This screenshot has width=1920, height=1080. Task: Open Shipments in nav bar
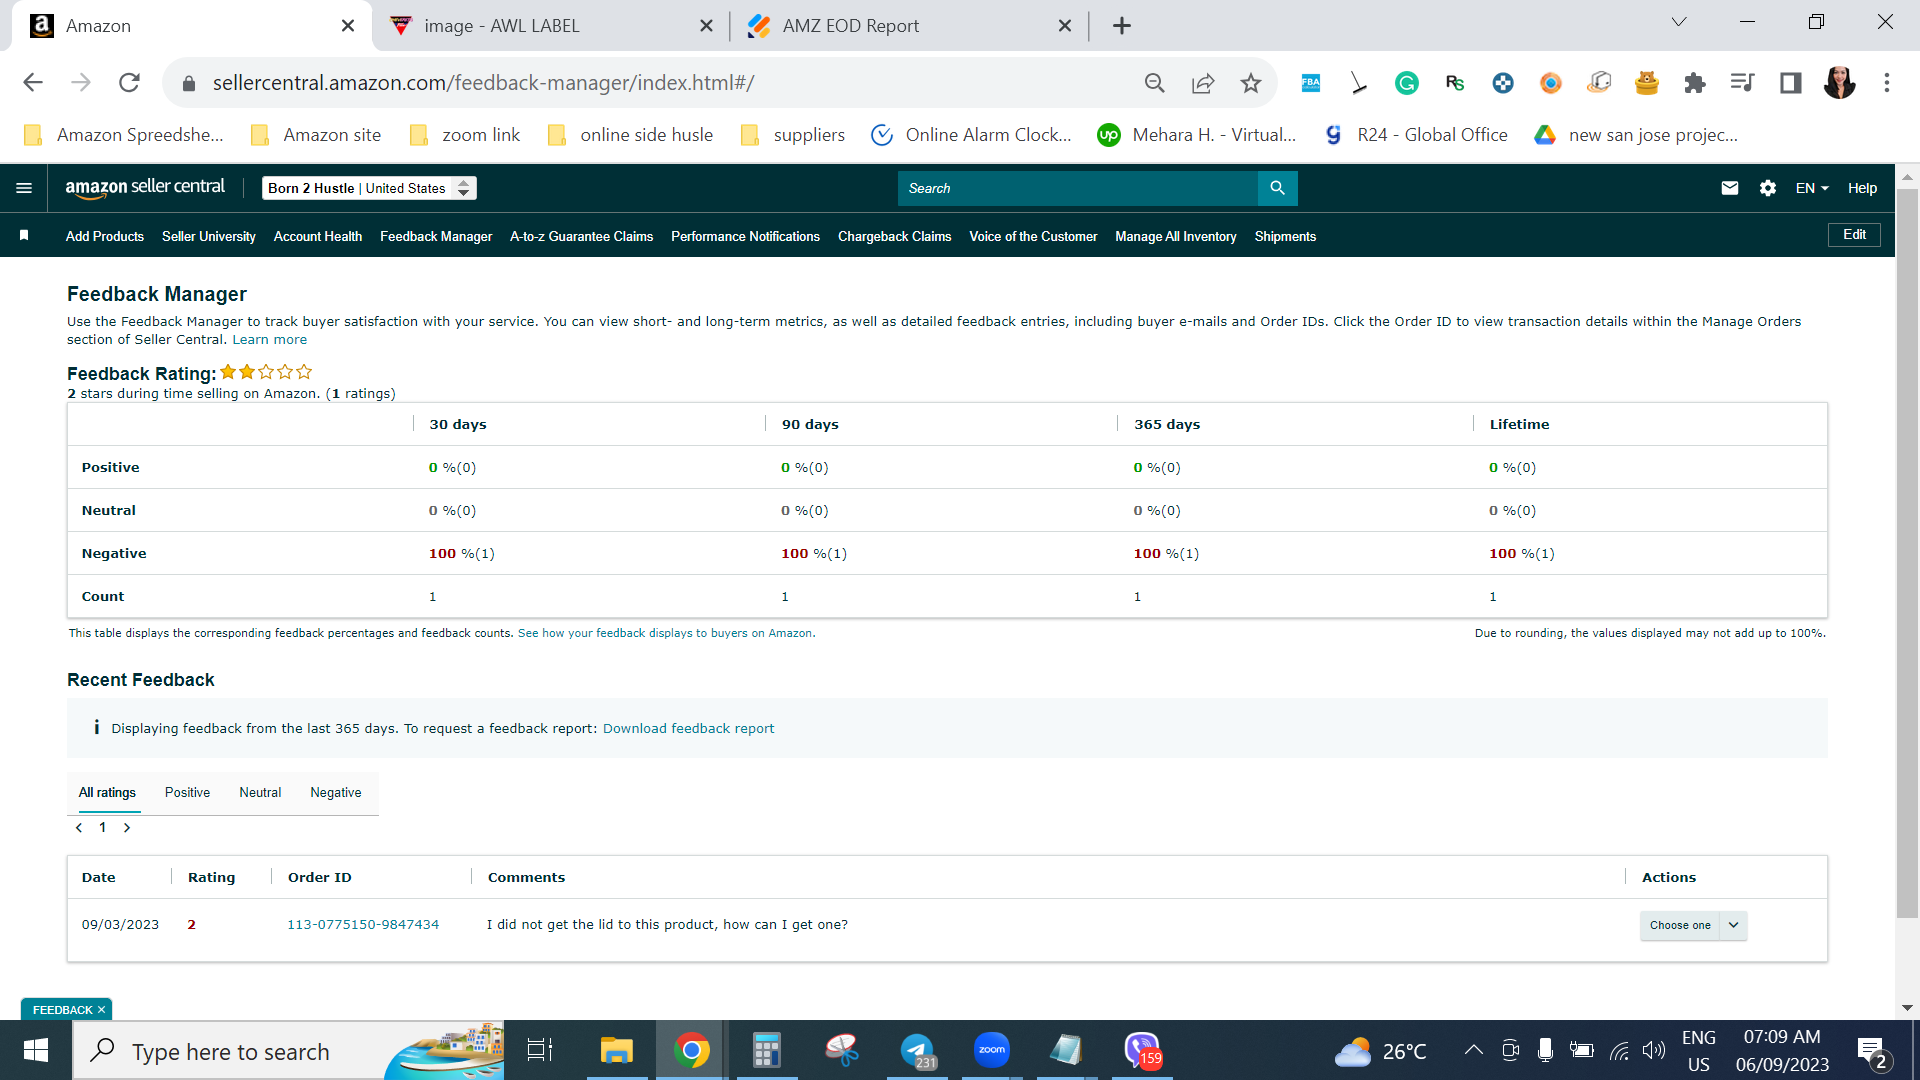(x=1285, y=237)
